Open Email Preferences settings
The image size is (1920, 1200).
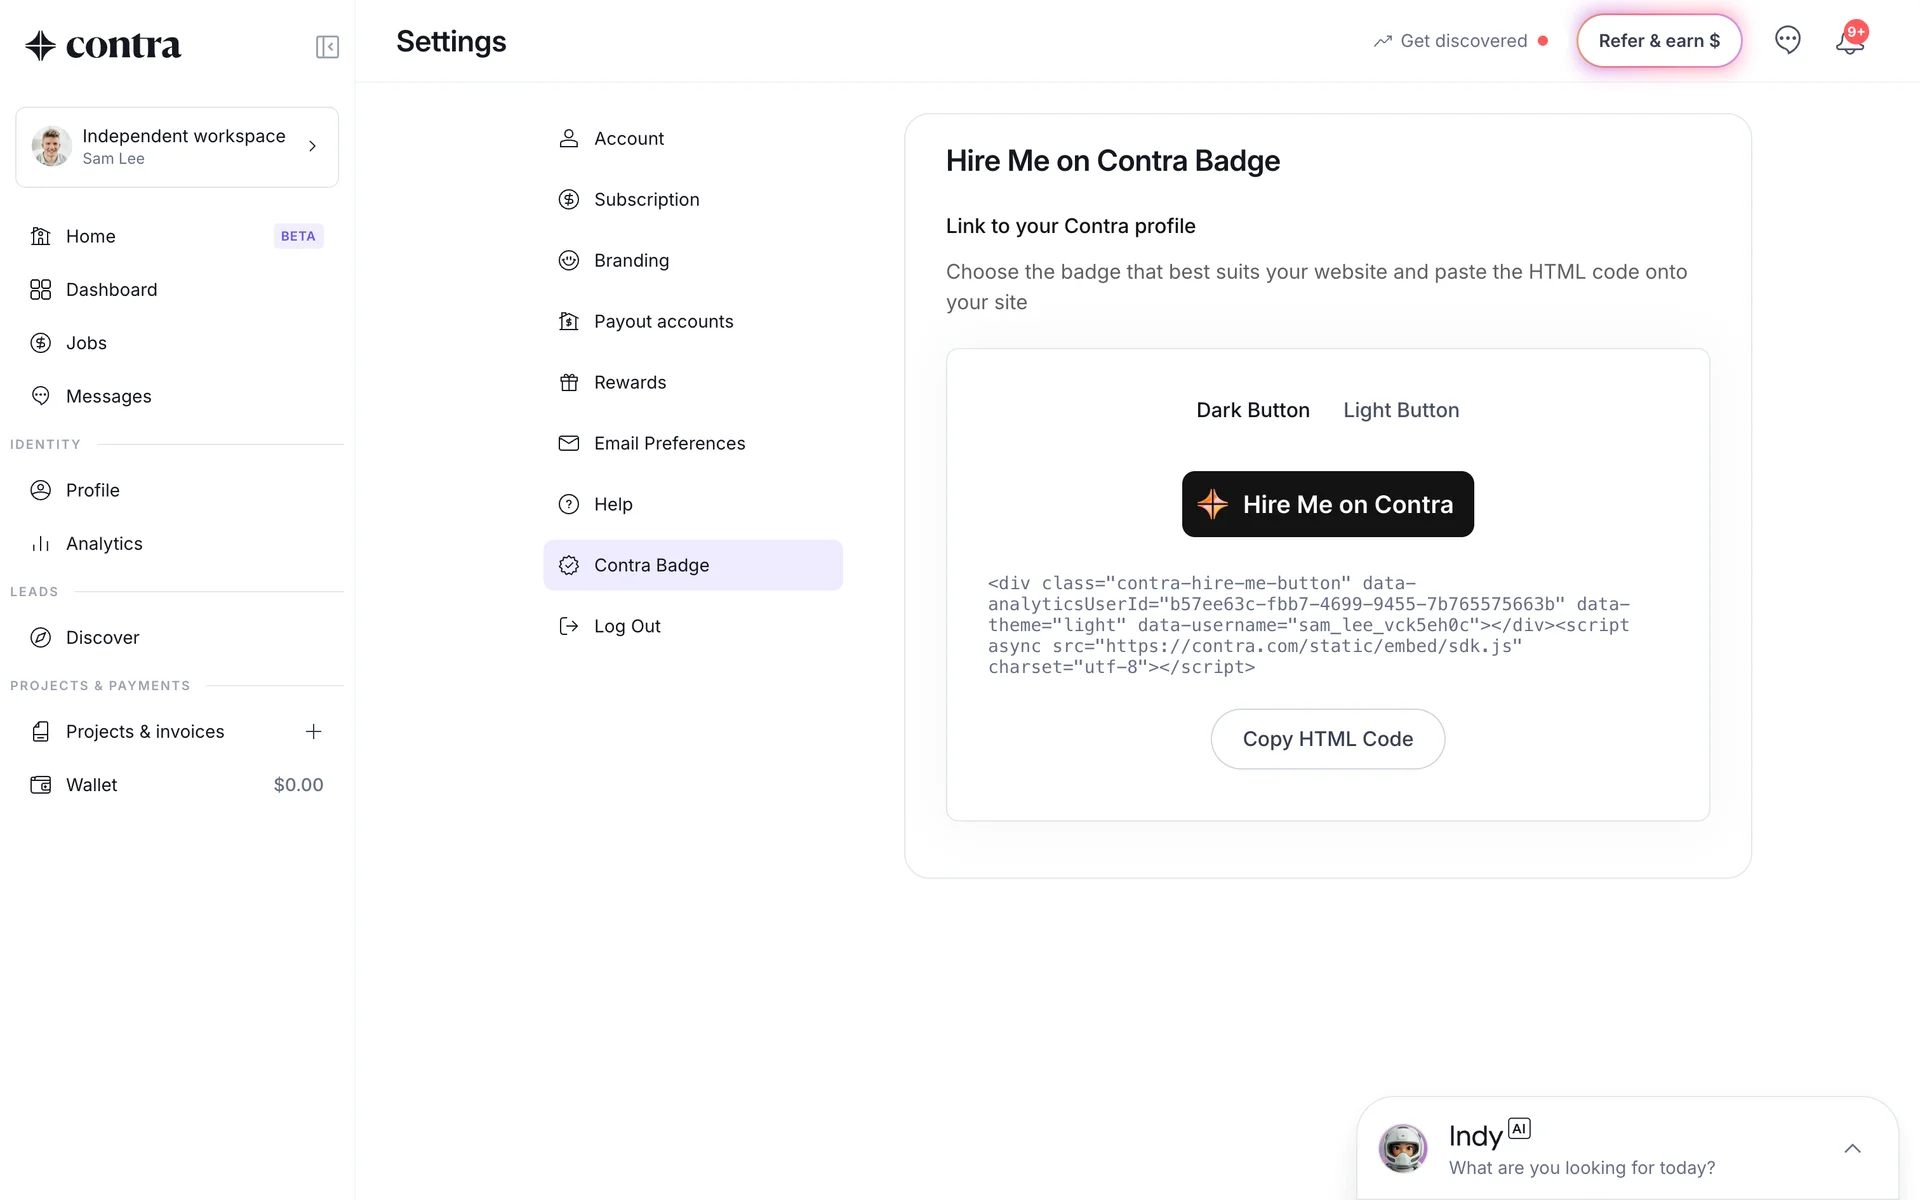[669, 444]
